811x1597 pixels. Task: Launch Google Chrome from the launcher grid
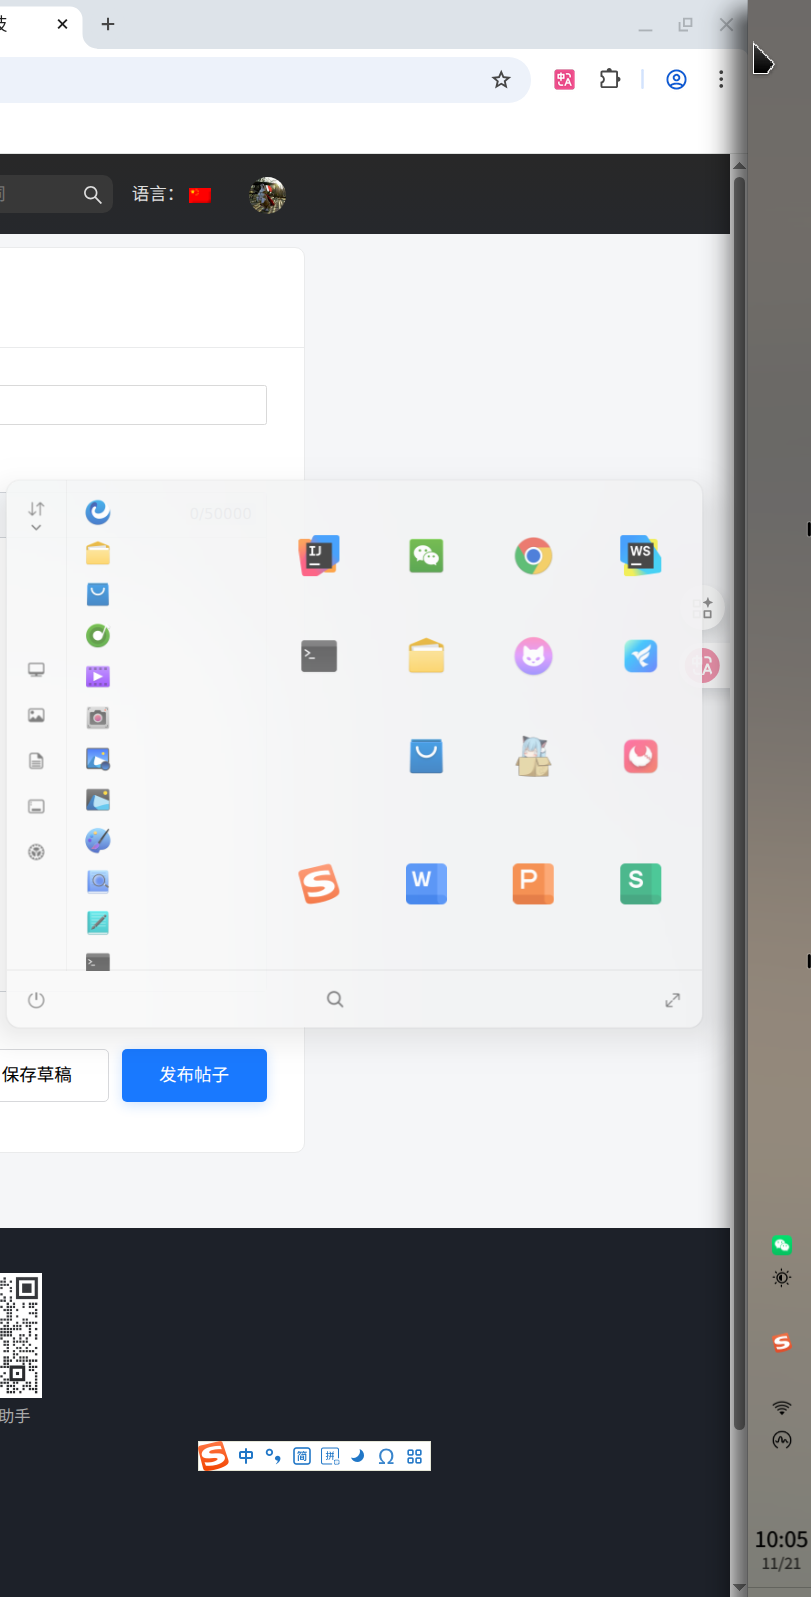pyautogui.click(x=533, y=555)
